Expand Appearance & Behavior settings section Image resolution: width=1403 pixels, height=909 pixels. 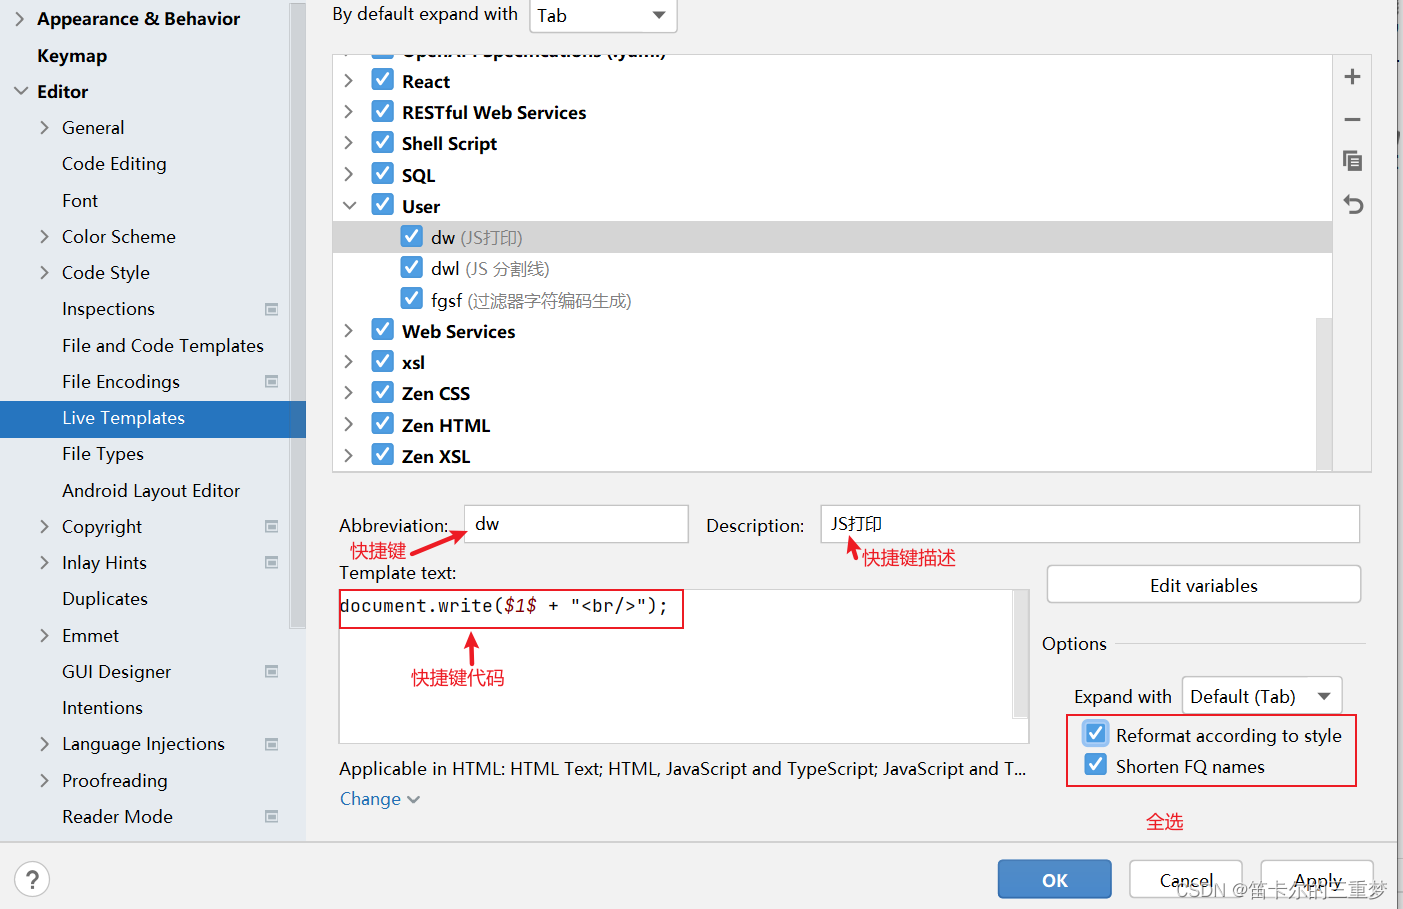pos(19,19)
